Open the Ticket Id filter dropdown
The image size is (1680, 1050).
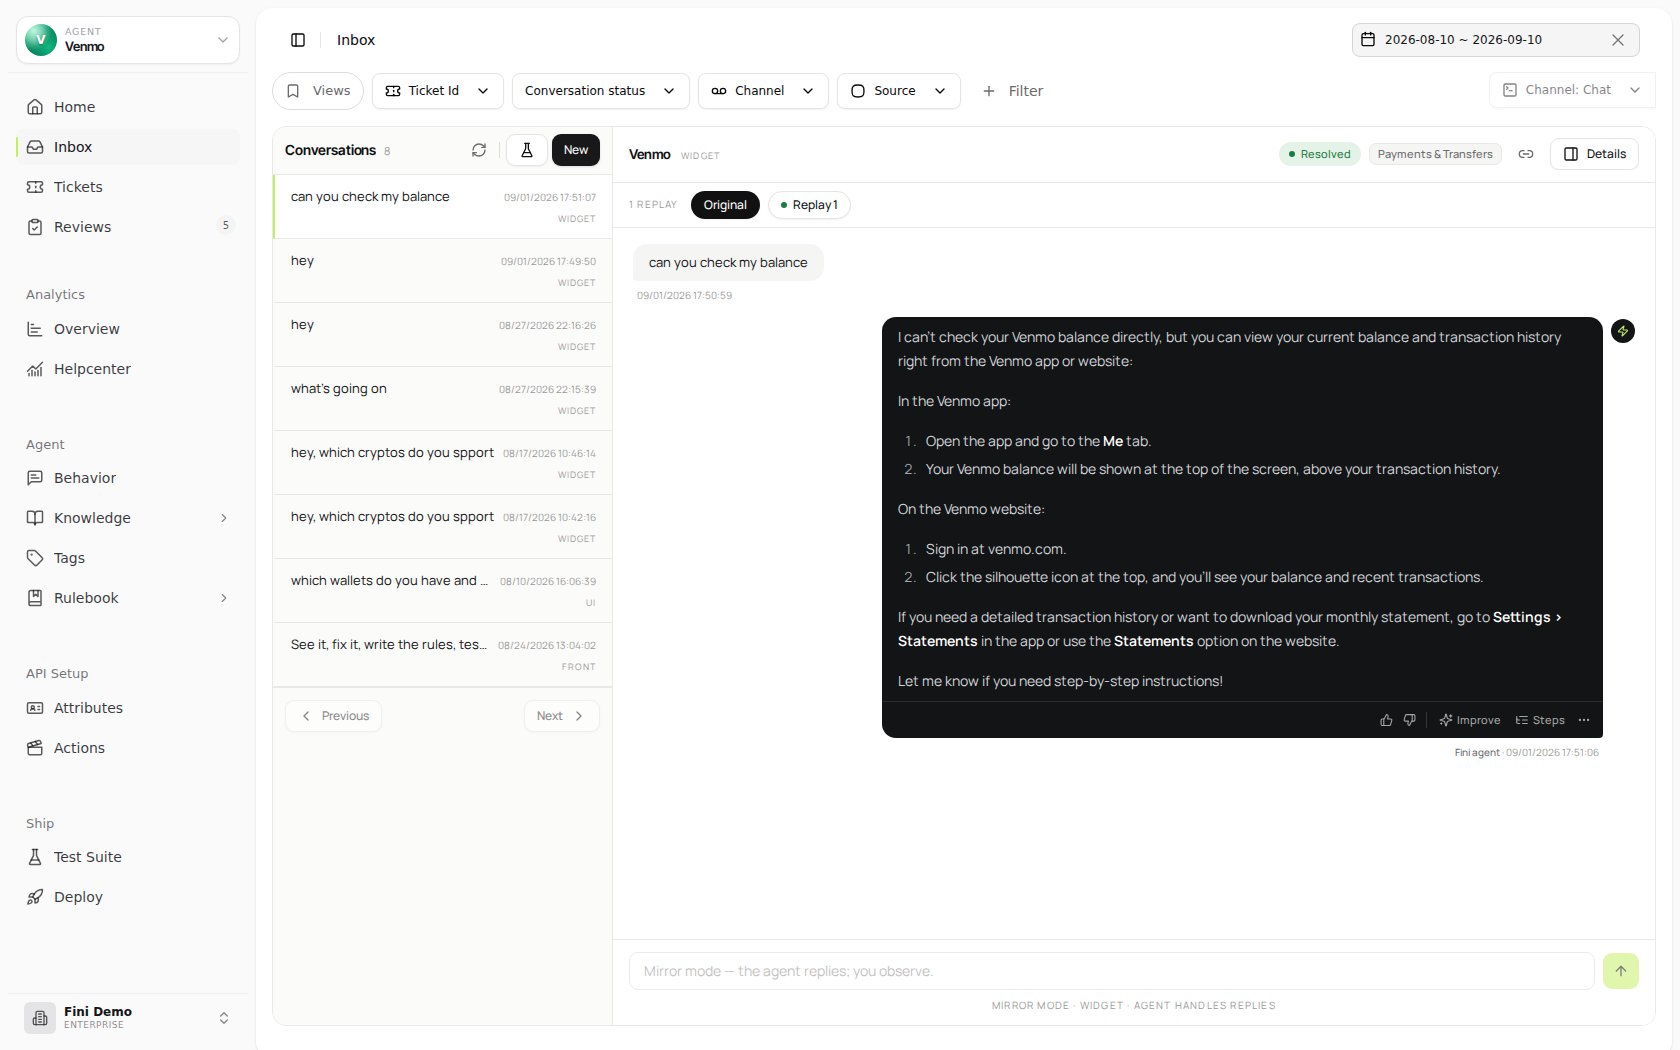437,91
